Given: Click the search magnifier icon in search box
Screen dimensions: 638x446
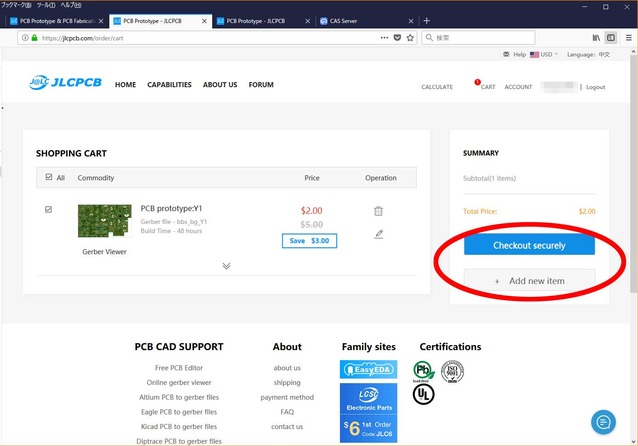Looking at the screenshot, I should (429, 38).
